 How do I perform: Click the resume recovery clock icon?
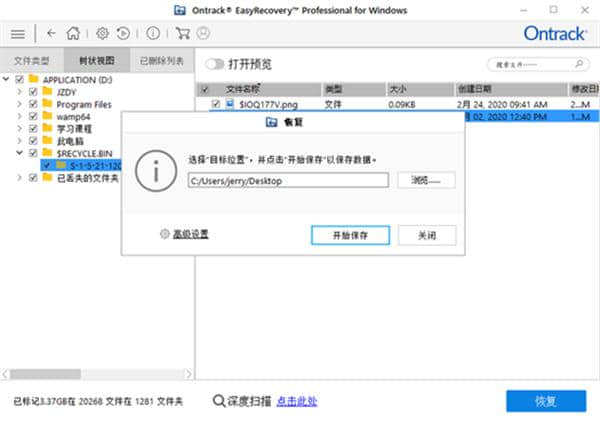[123, 33]
